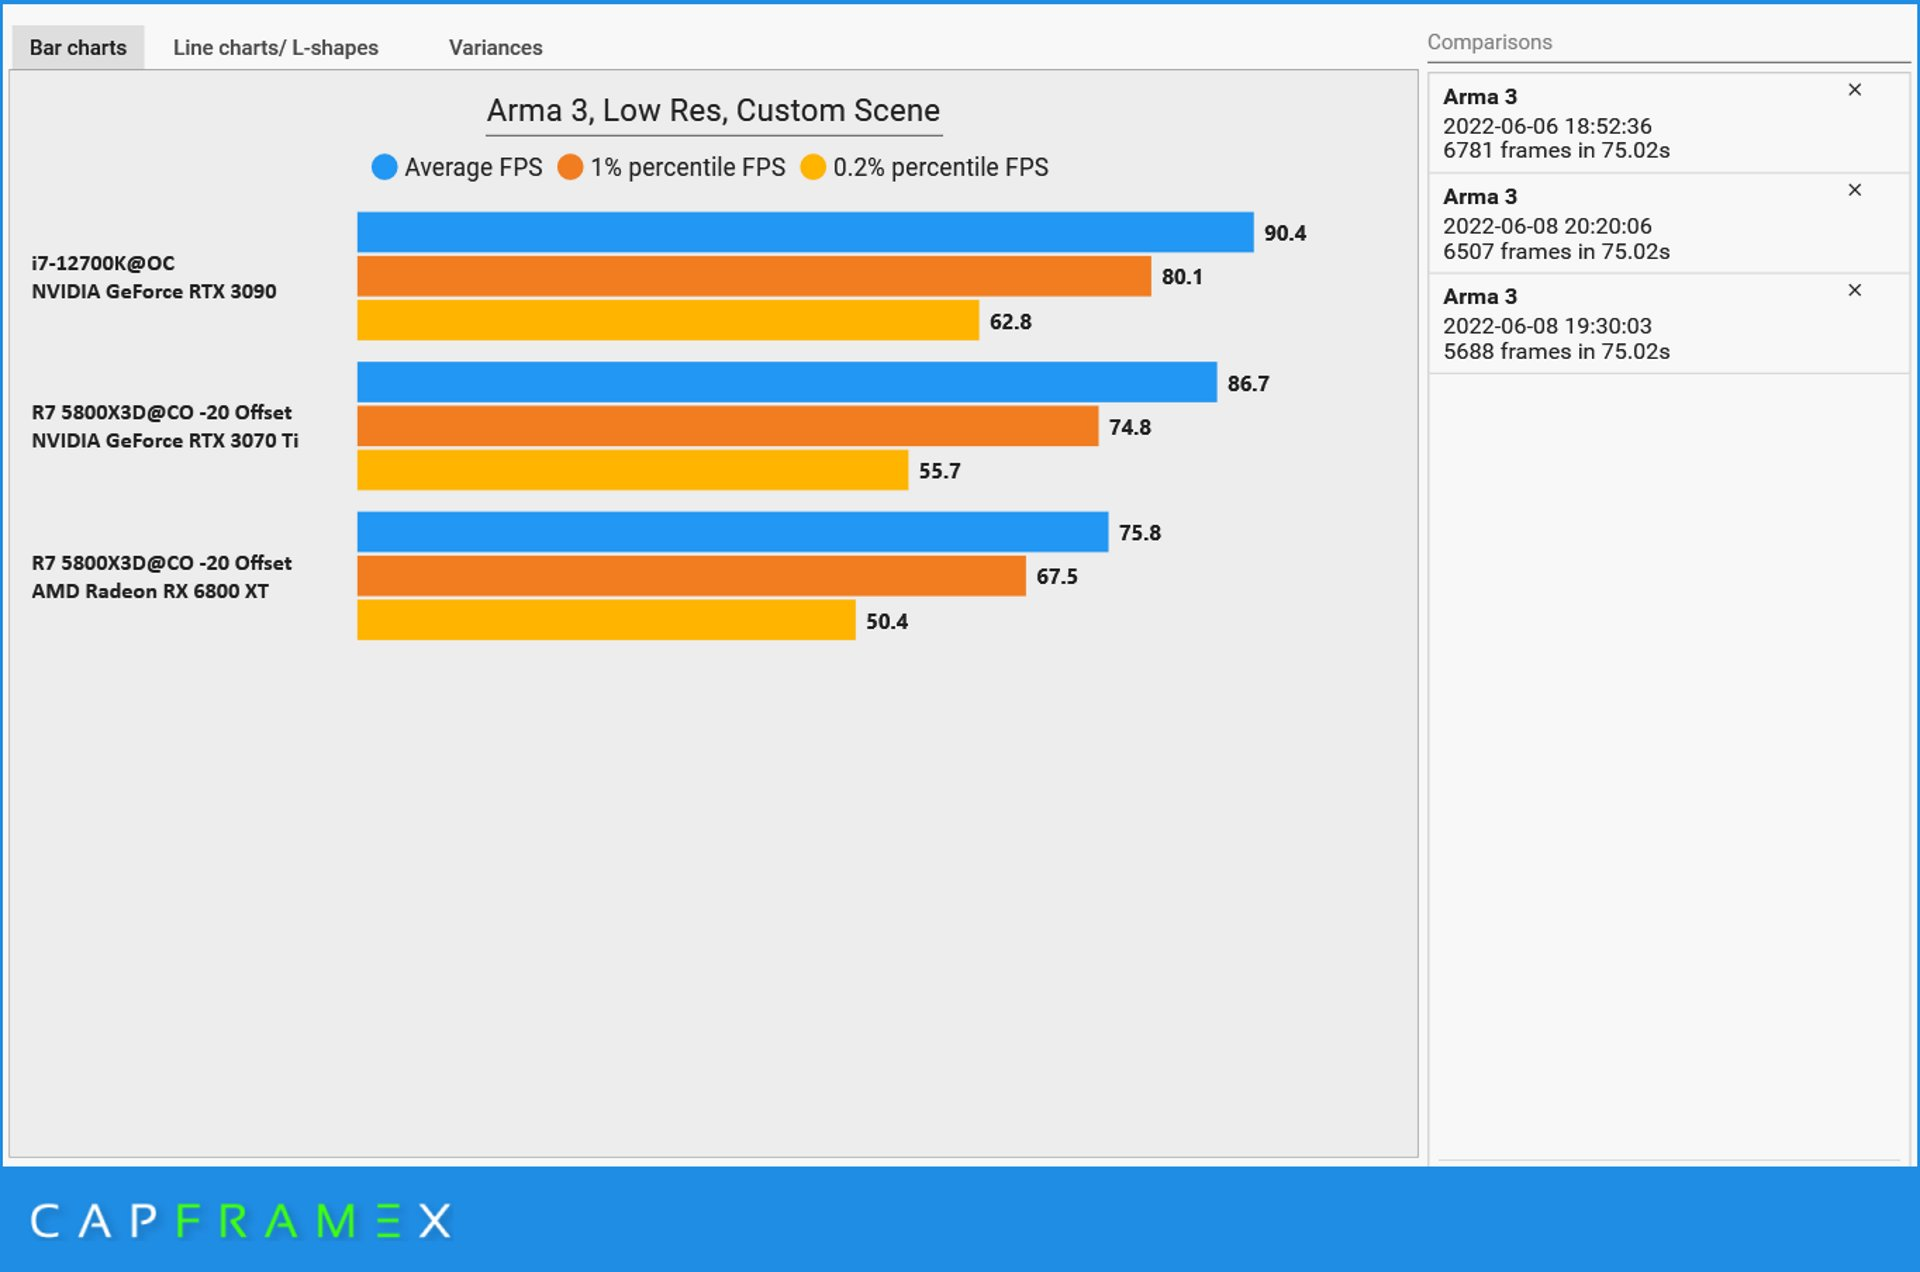1920x1272 pixels.
Task: Open the Variances tab
Action: pos(495,47)
